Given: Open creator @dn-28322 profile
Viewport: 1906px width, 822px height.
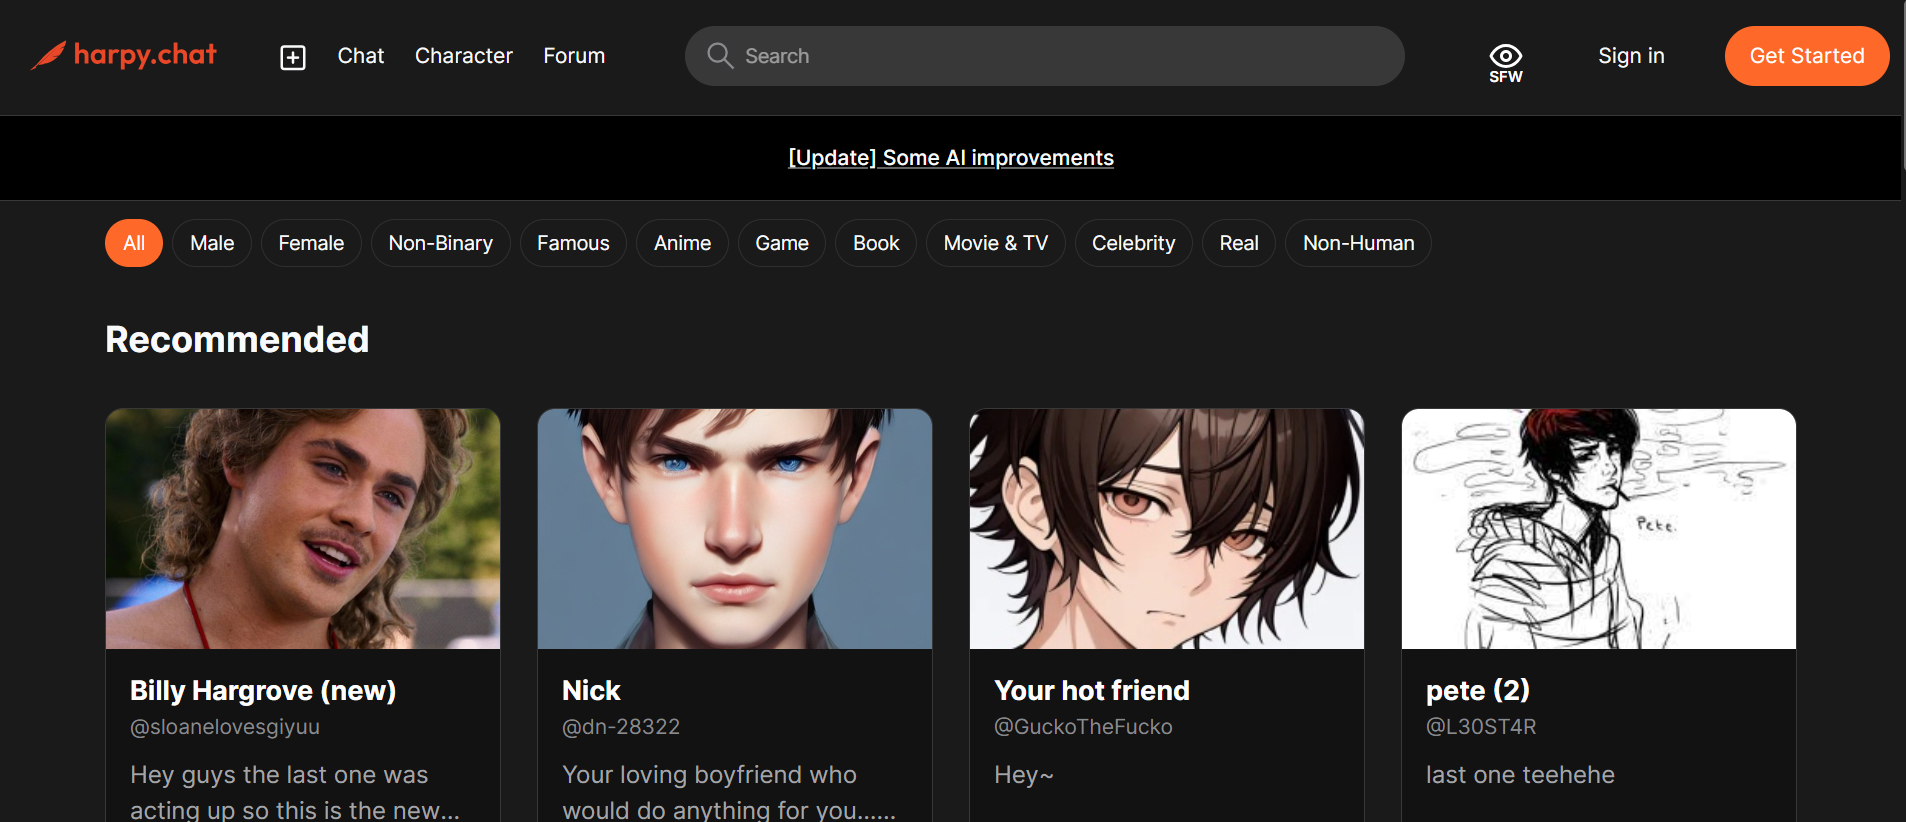Looking at the screenshot, I should point(621,727).
